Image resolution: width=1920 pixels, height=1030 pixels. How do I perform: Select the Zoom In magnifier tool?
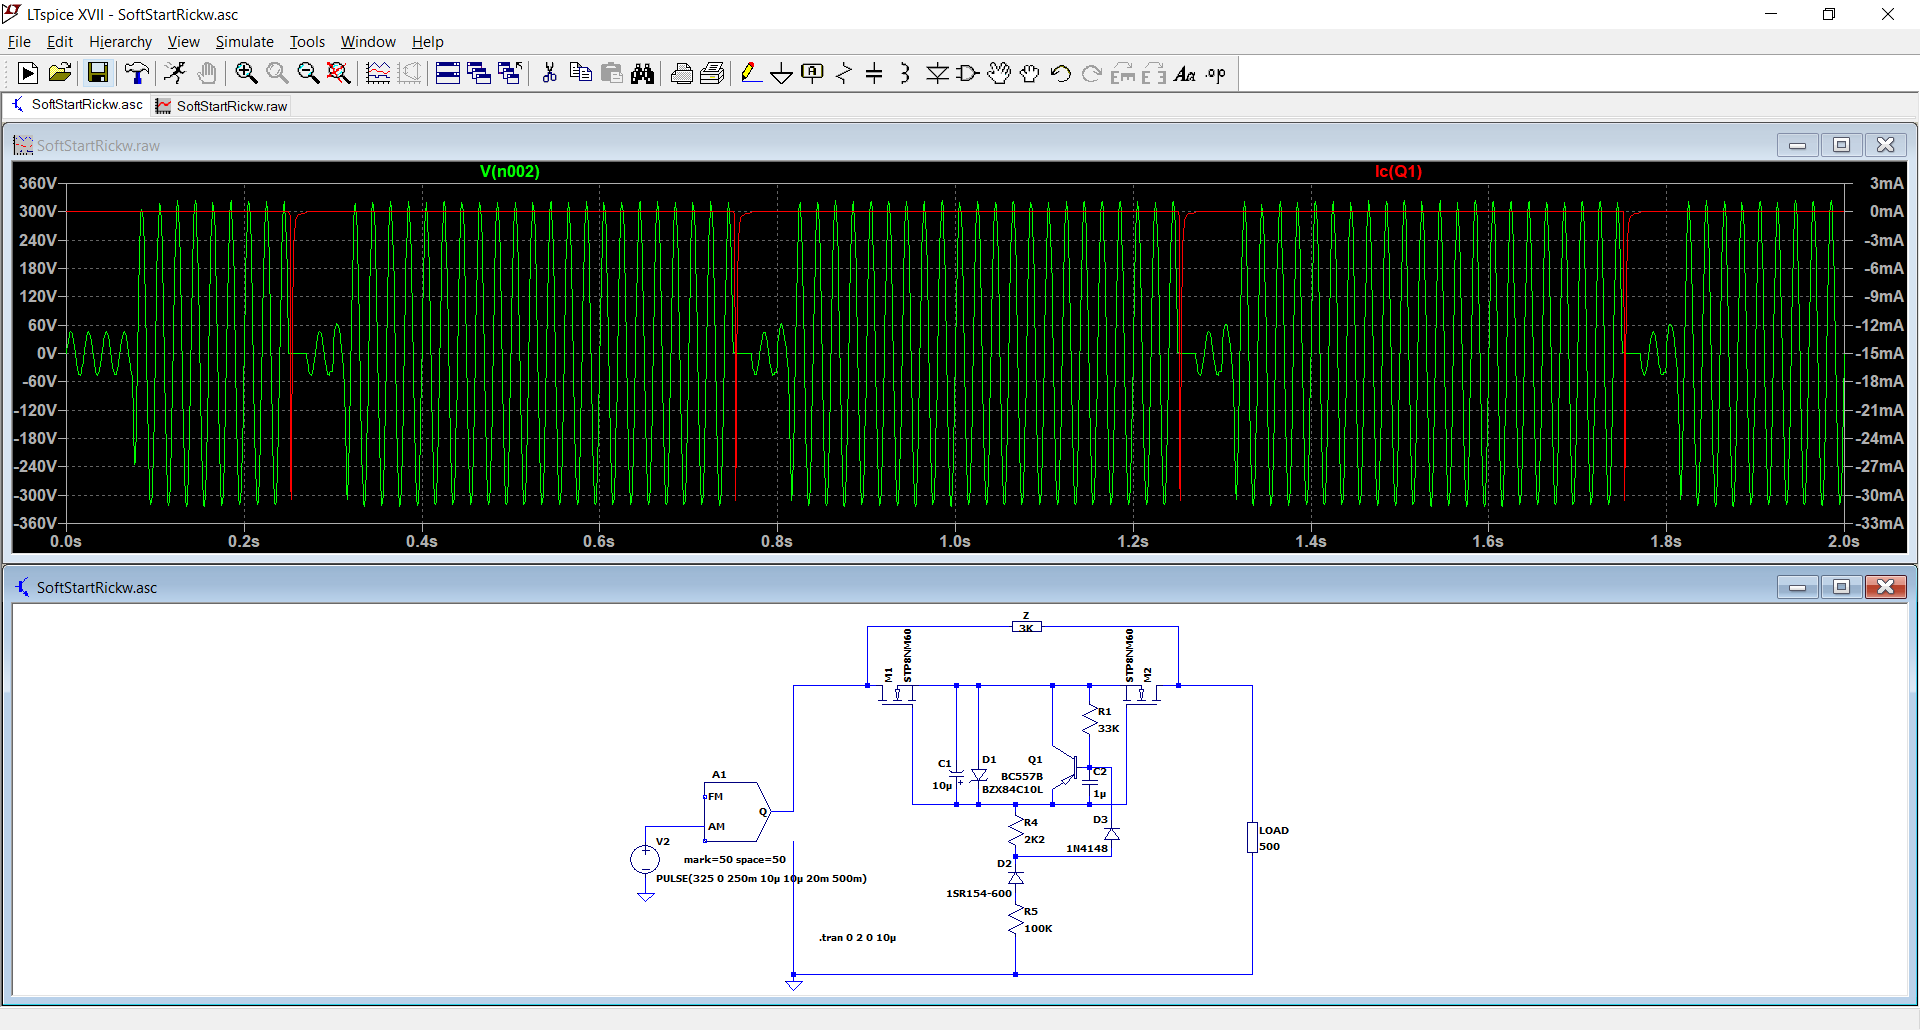click(x=246, y=73)
